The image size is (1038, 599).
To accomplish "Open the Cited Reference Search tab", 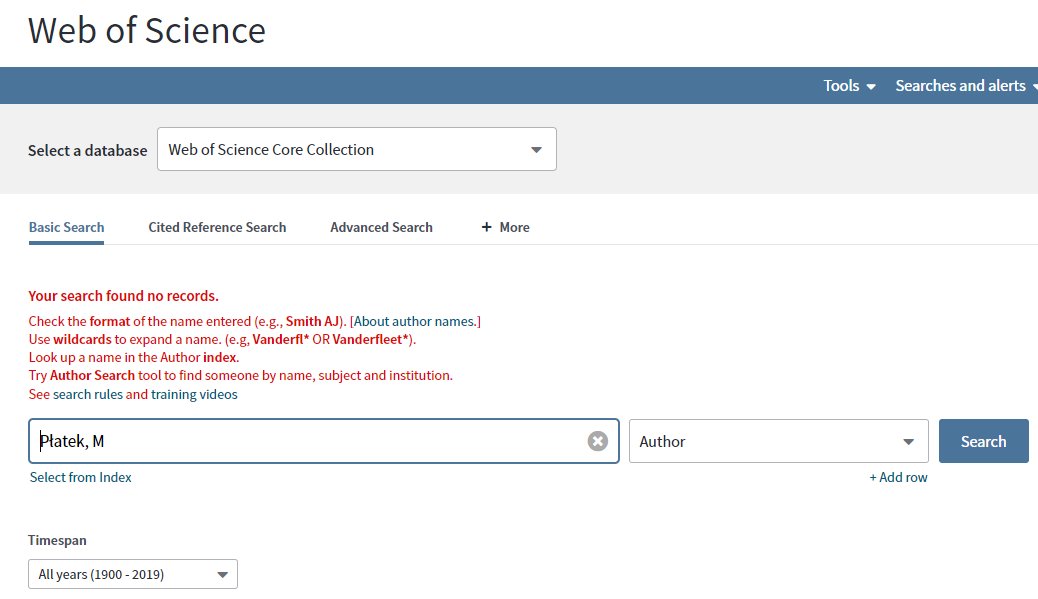I will [x=217, y=227].
